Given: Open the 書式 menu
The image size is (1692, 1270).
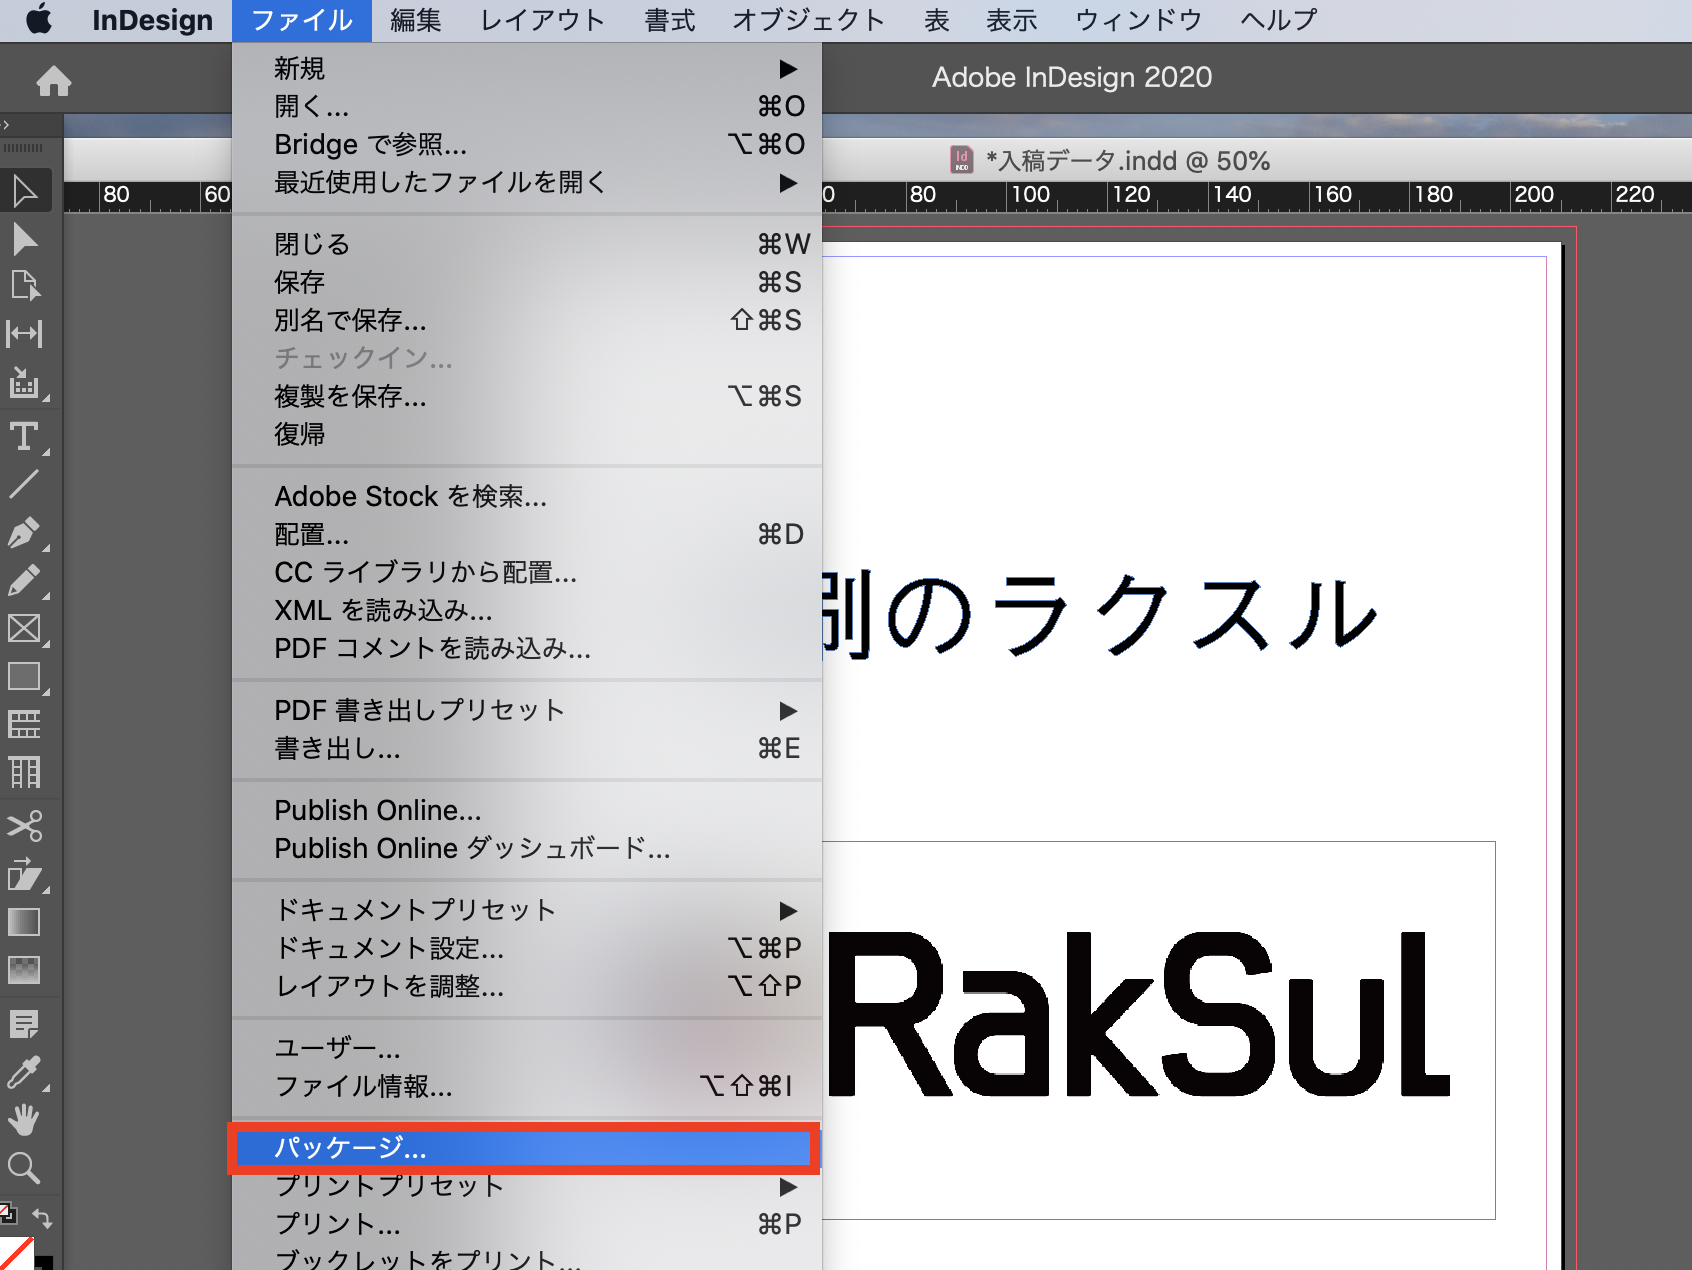Looking at the screenshot, I should [670, 21].
